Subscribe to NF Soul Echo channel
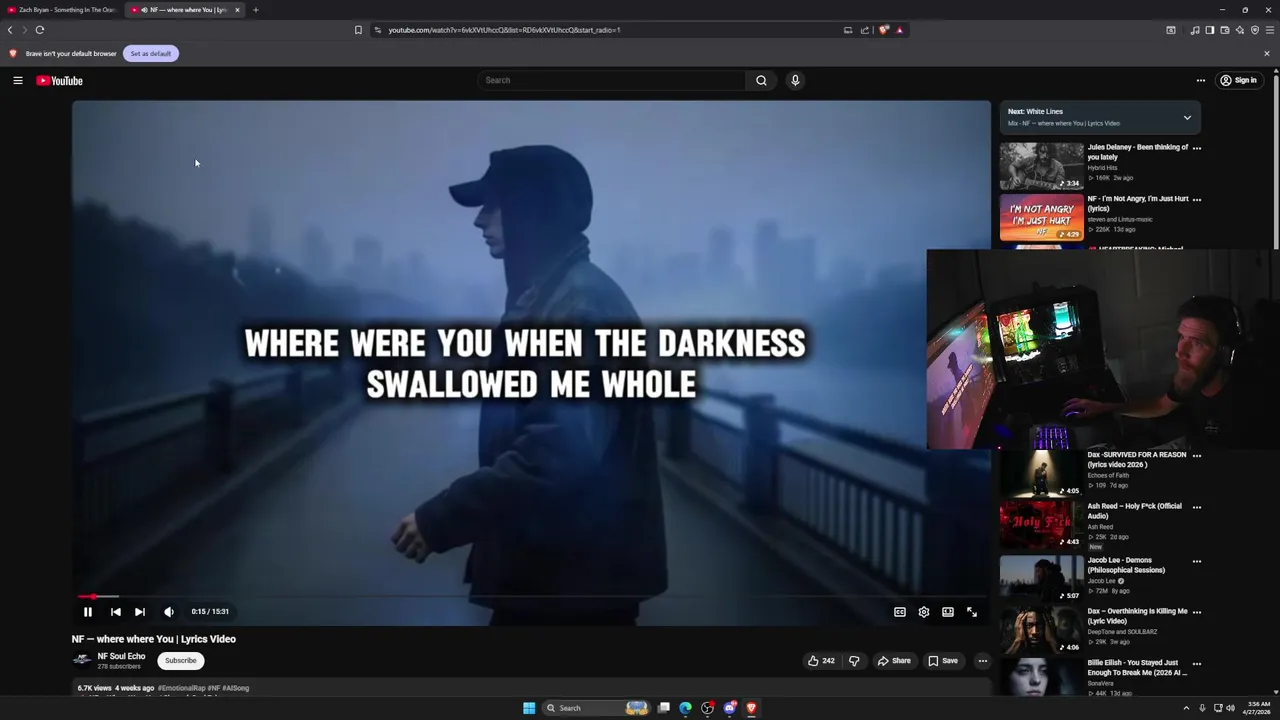 (x=181, y=661)
